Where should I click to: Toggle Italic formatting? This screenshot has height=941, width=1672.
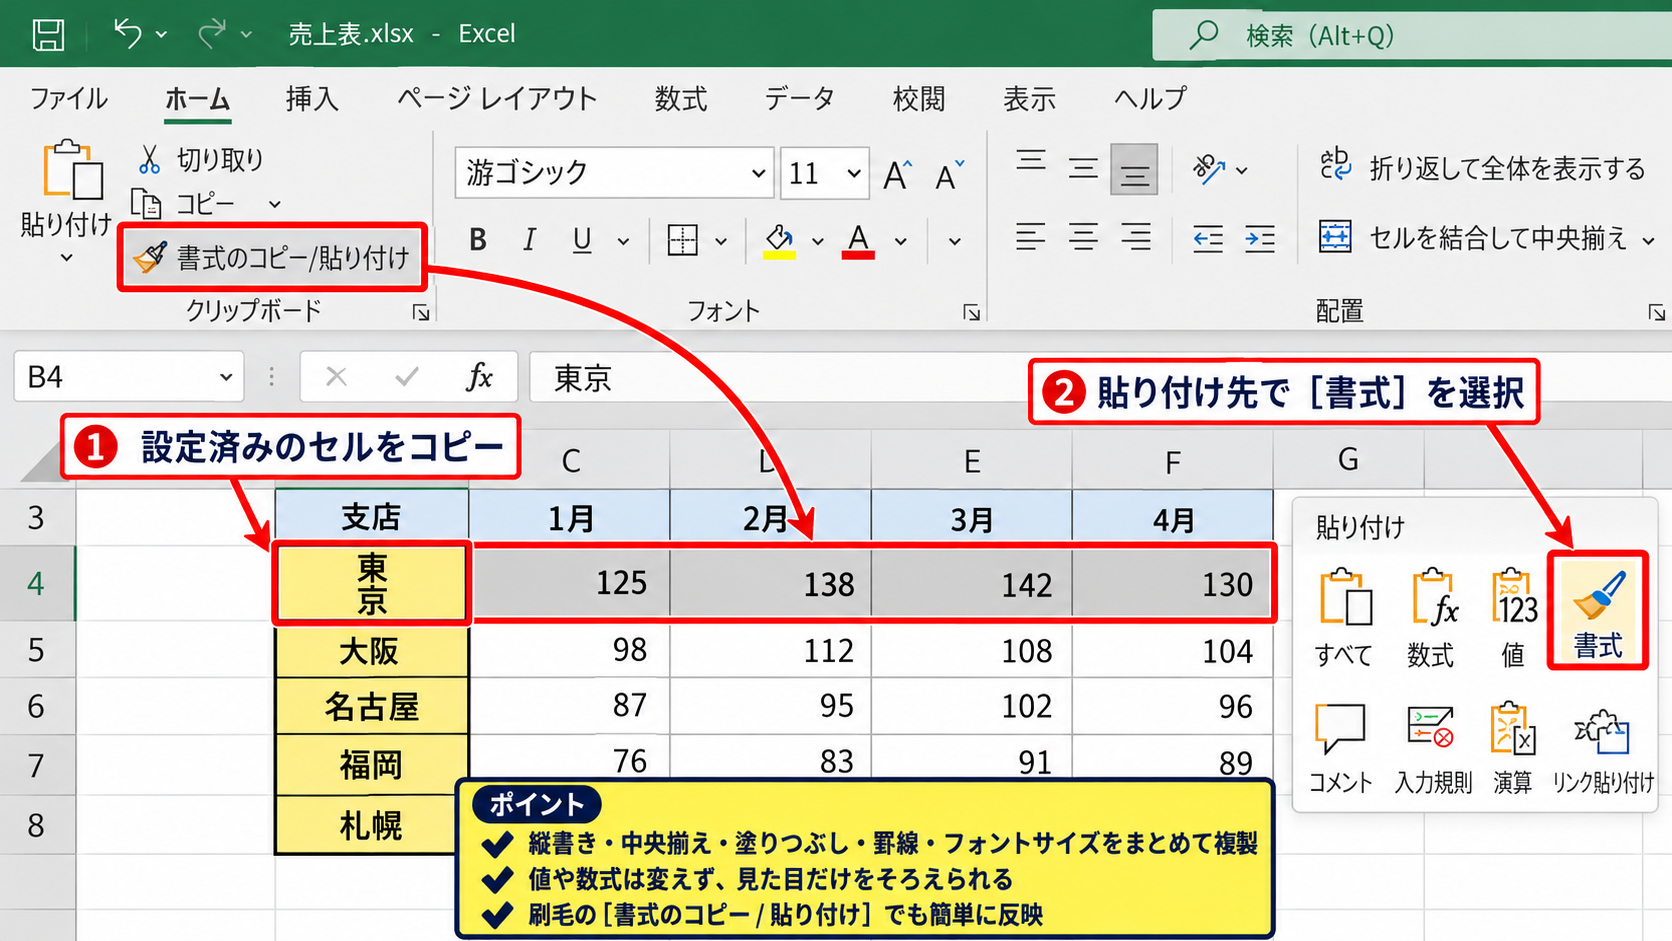(x=529, y=240)
